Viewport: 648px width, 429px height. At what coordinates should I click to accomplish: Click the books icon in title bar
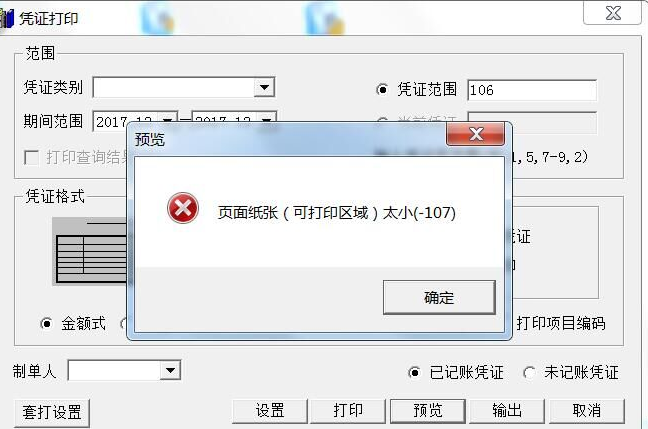click(x=7, y=19)
